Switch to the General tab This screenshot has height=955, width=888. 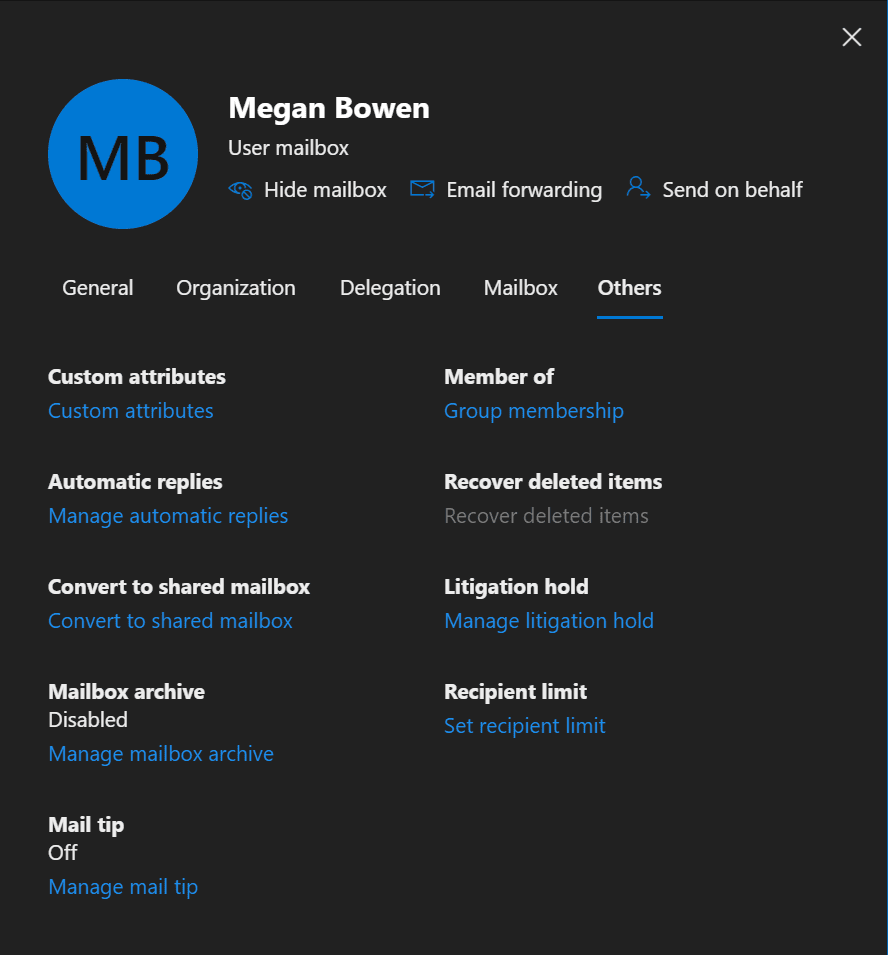(x=97, y=288)
